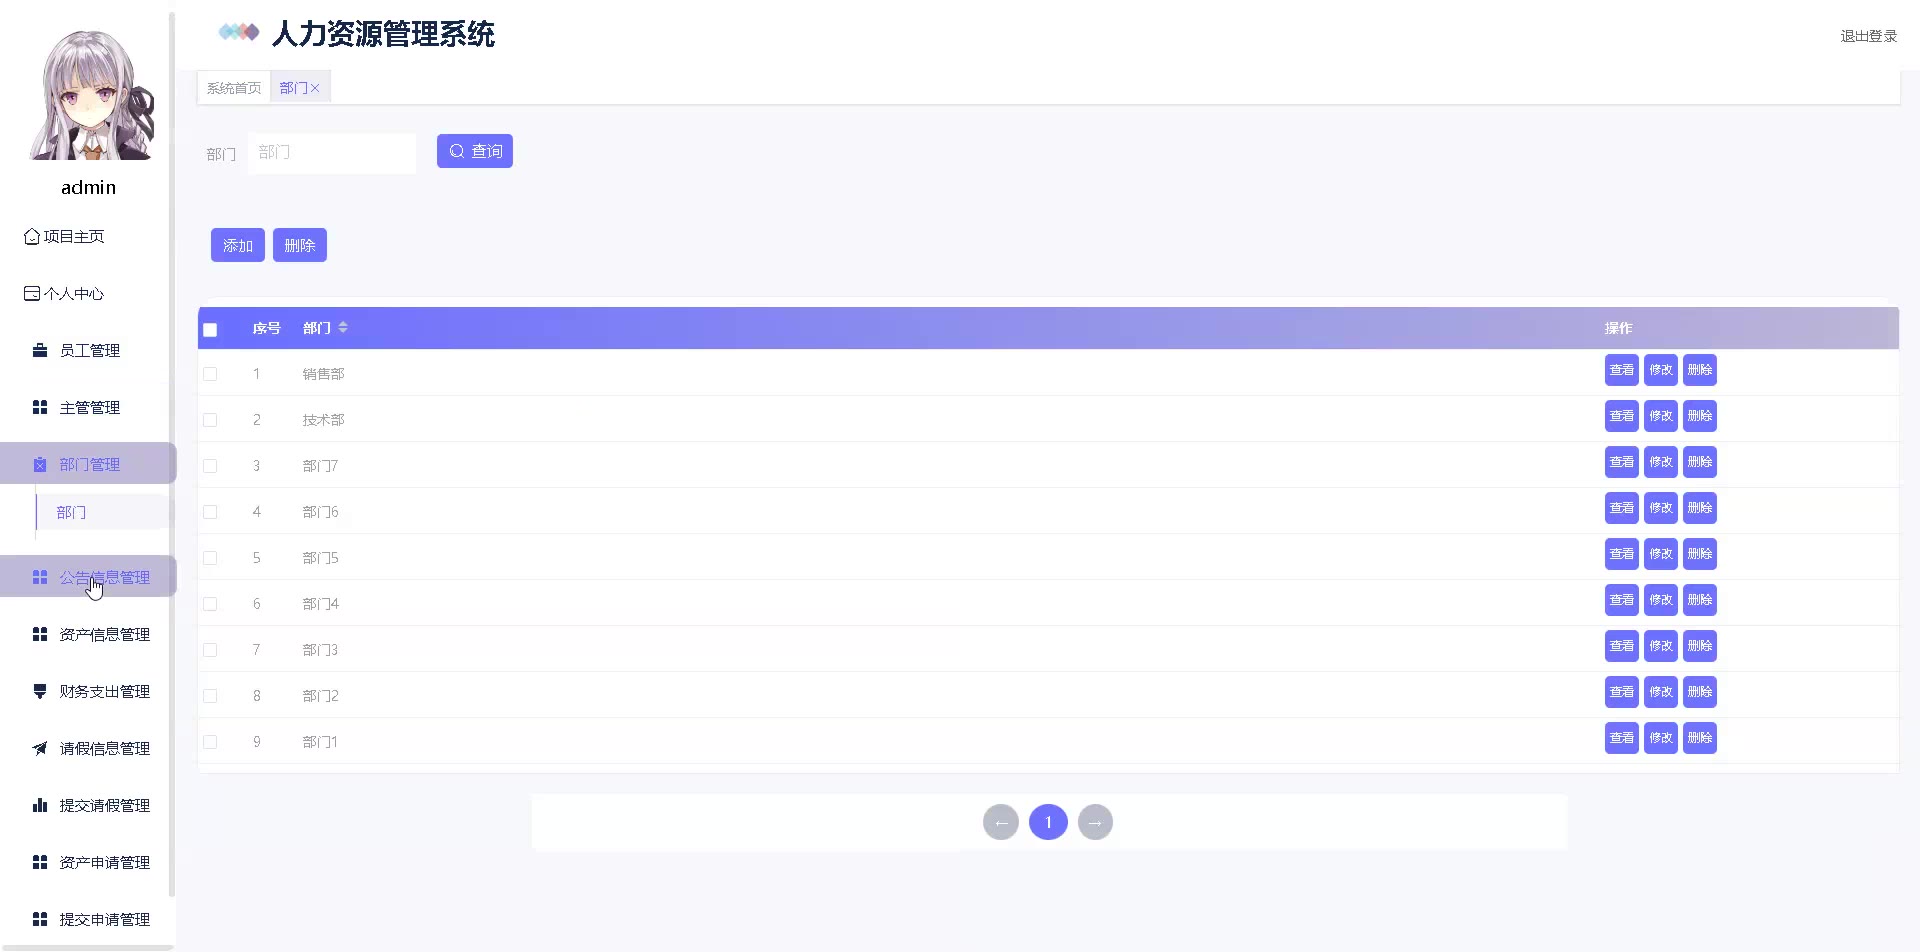Click the bar chart icon for 提交请假管理
Image resolution: width=1920 pixels, height=952 pixels.
coord(40,805)
